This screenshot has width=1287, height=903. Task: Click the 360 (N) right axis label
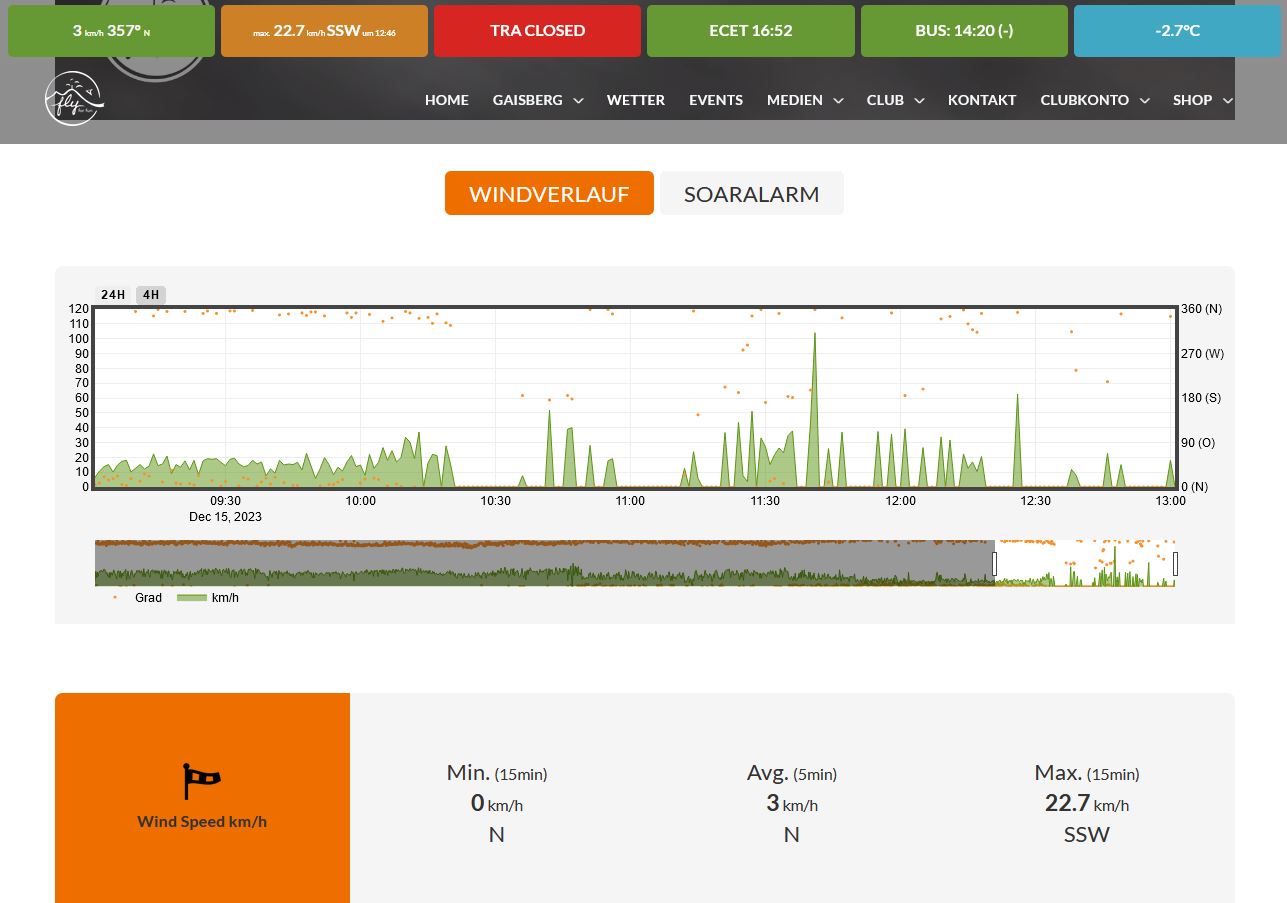pyautogui.click(x=1201, y=309)
